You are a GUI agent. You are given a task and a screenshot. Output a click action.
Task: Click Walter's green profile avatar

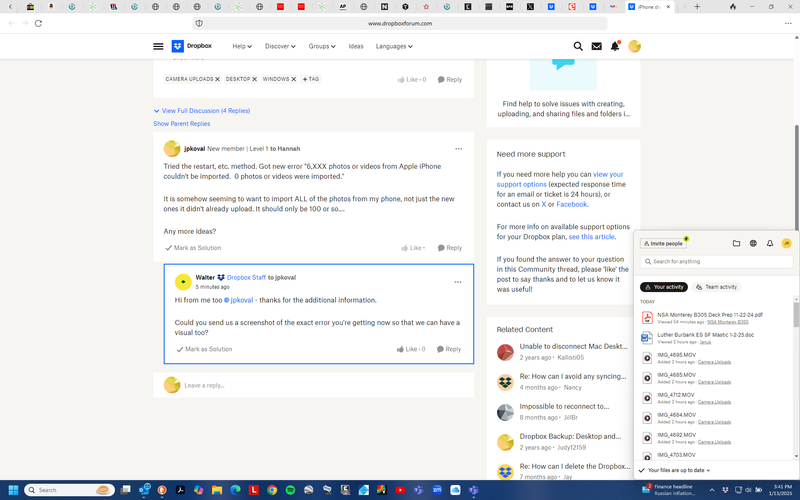click(183, 282)
